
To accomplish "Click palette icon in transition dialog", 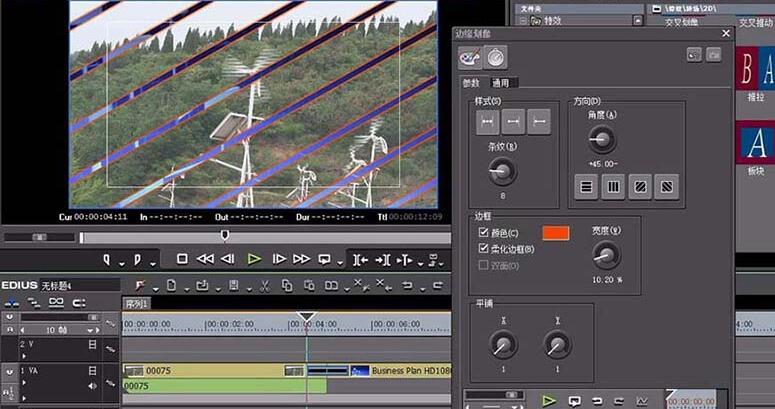I will [x=469, y=57].
